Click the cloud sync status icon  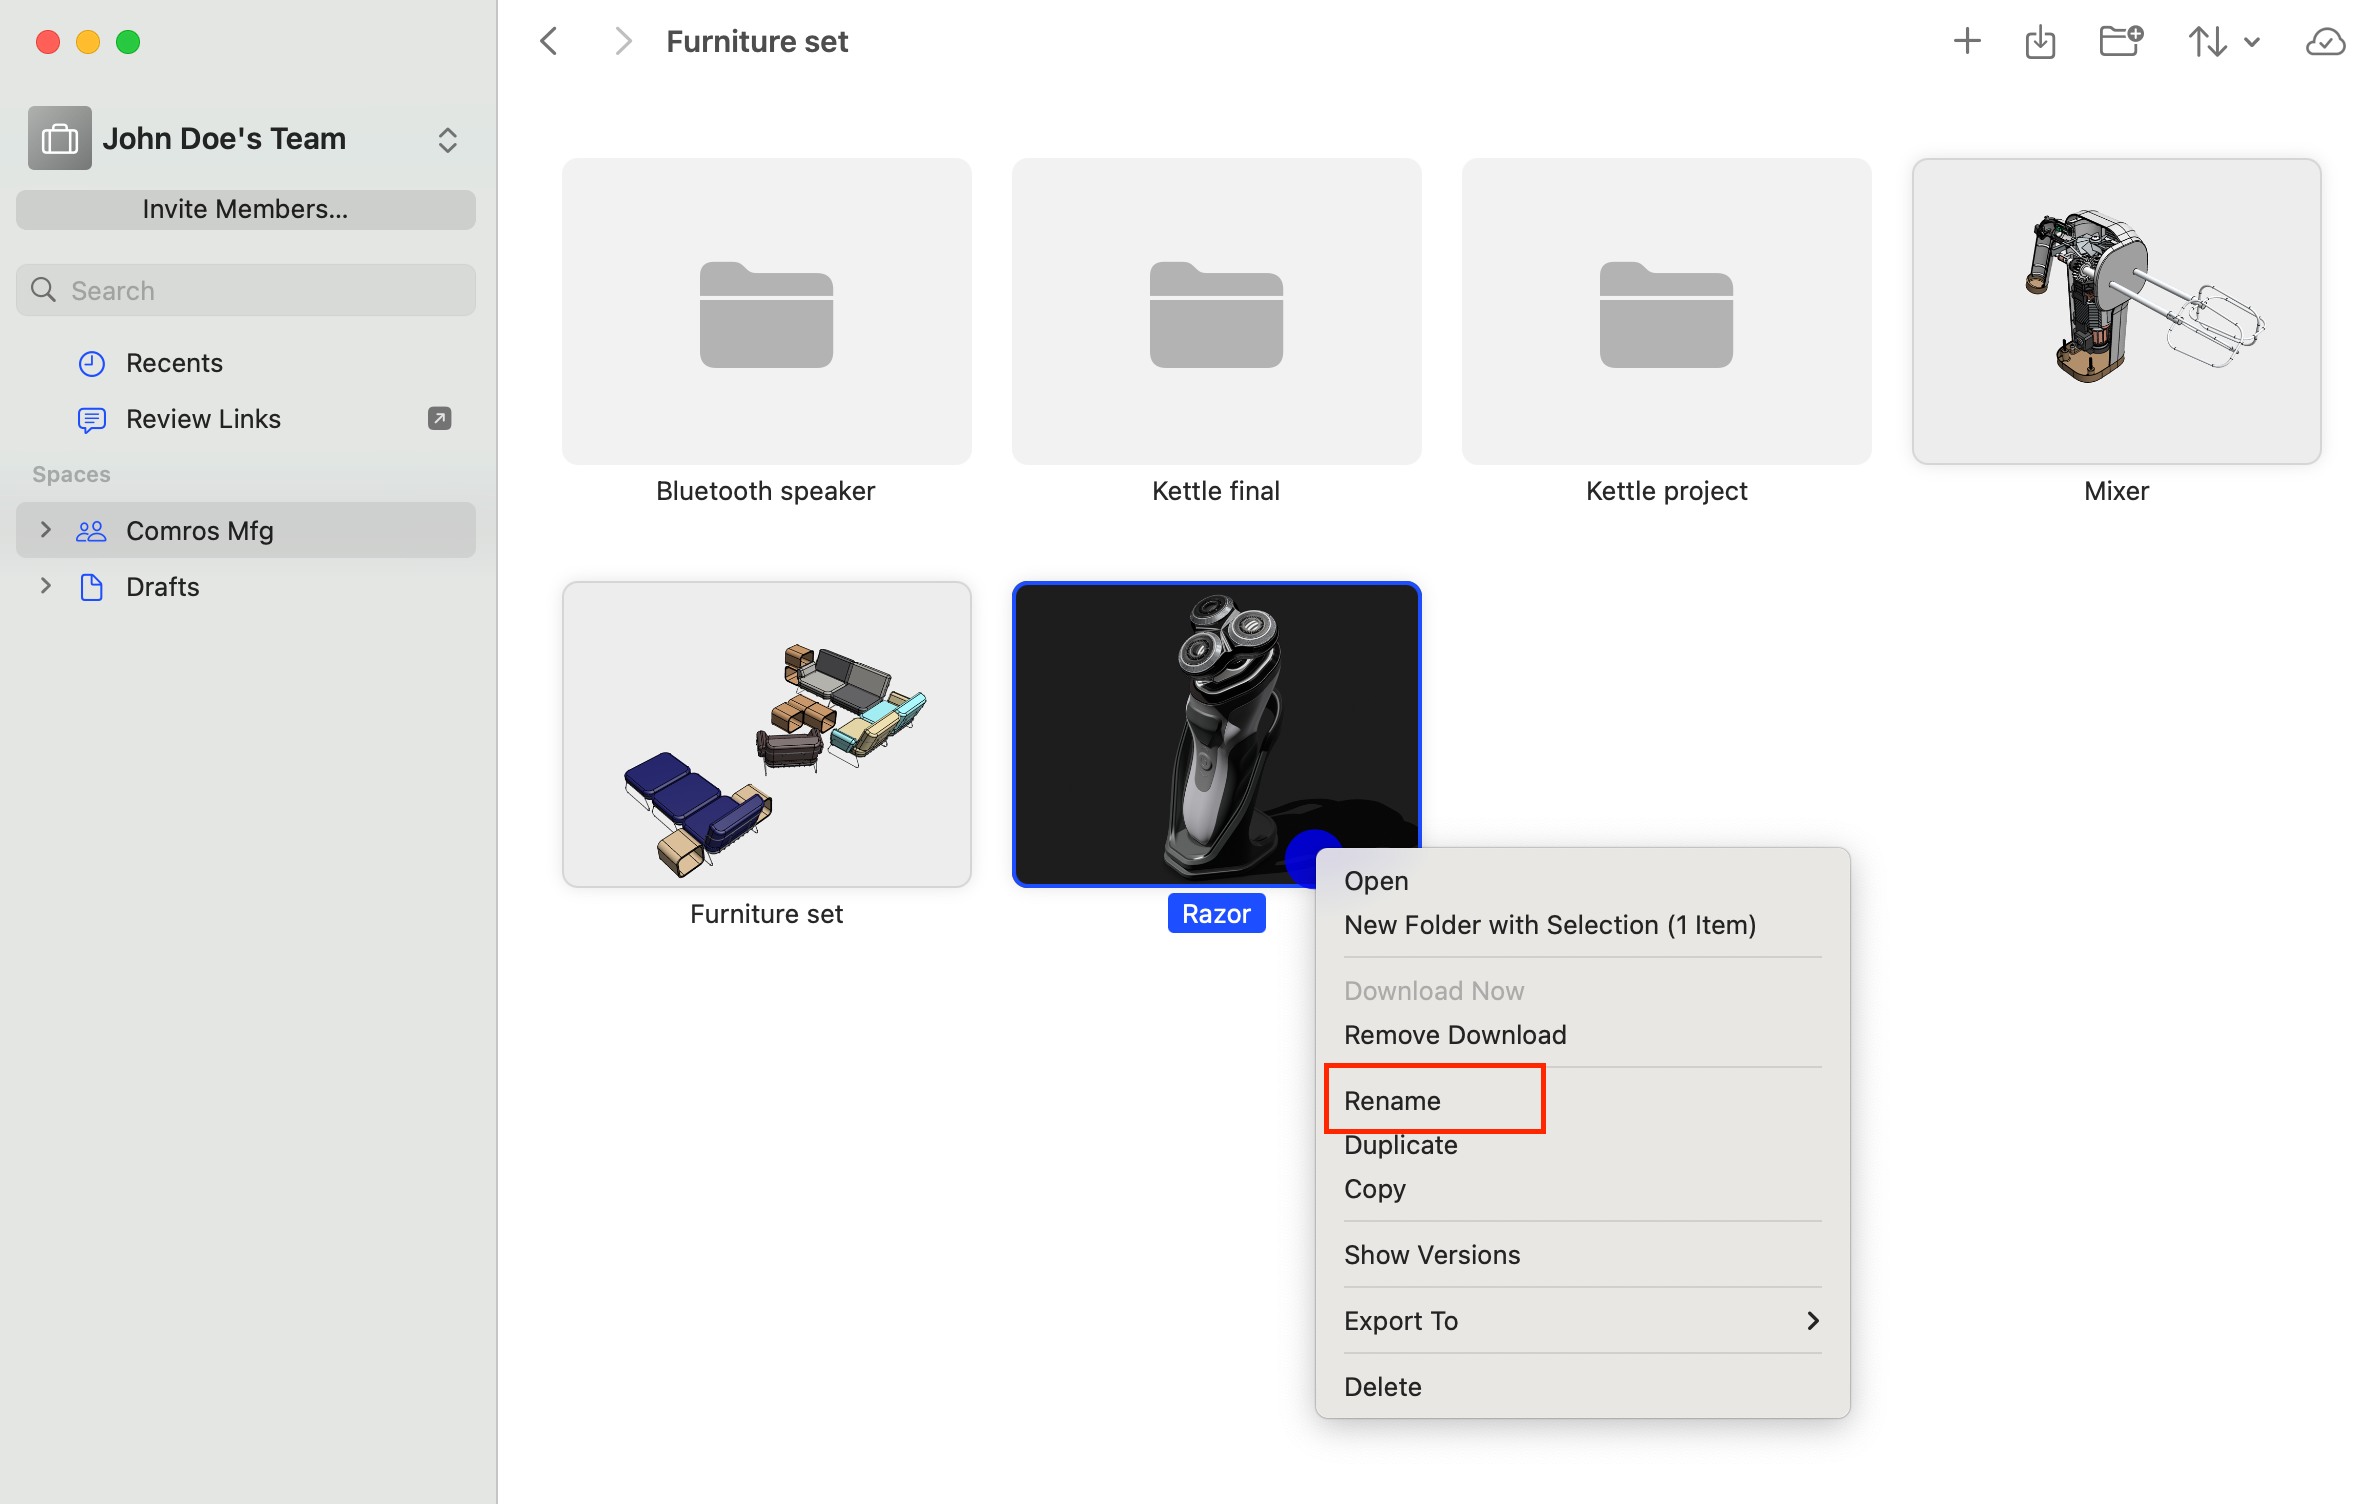(x=2325, y=42)
